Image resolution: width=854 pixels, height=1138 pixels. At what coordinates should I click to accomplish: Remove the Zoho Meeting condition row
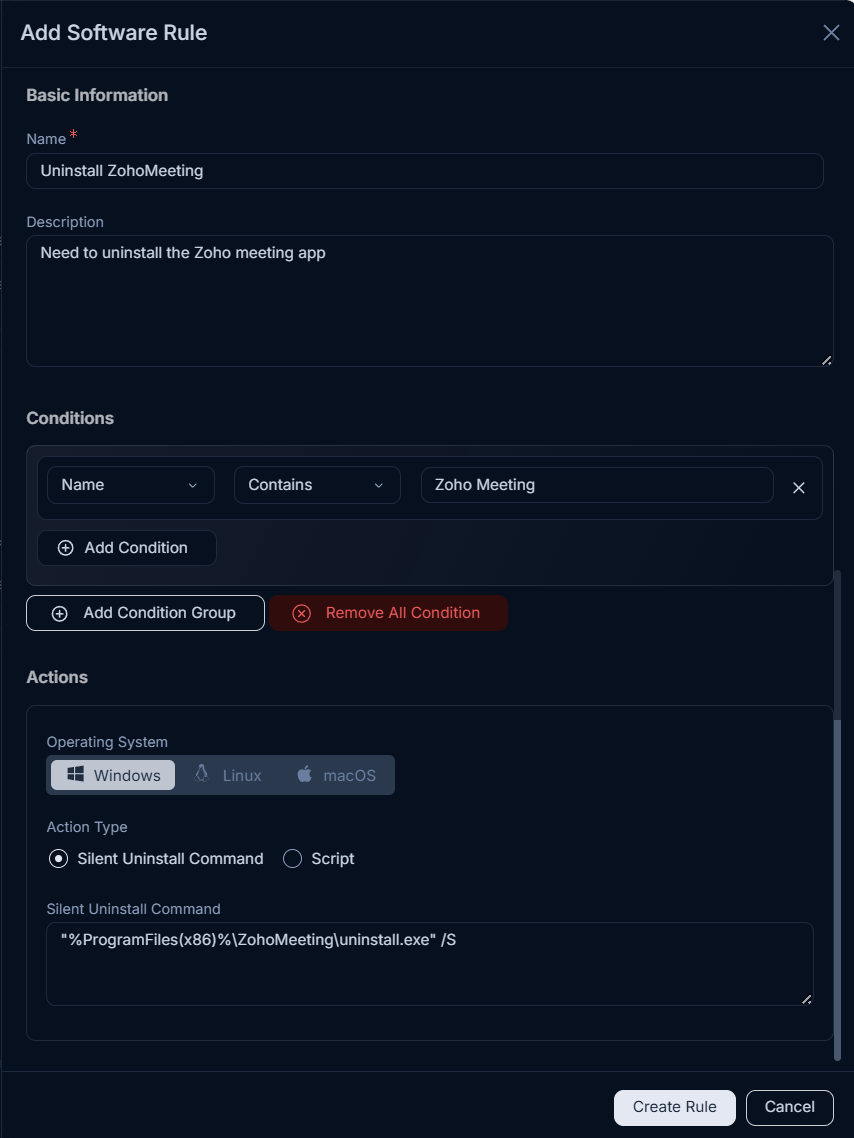[x=799, y=488]
